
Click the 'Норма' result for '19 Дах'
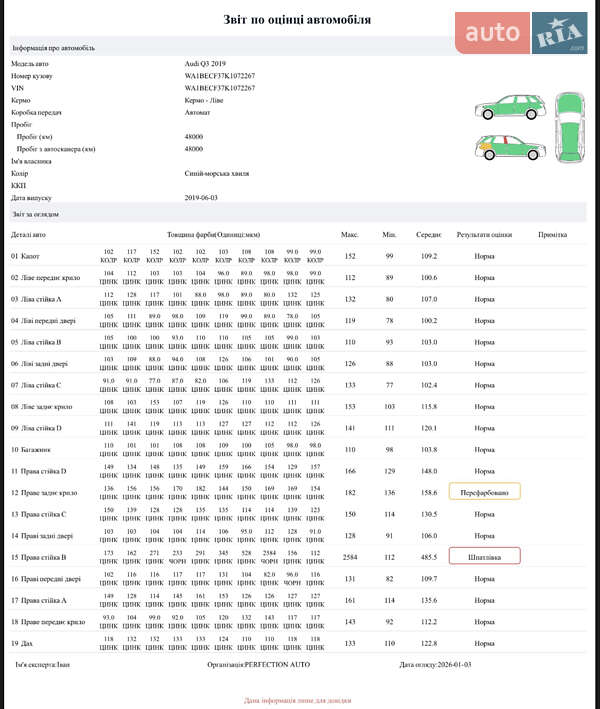tap(485, 643)
